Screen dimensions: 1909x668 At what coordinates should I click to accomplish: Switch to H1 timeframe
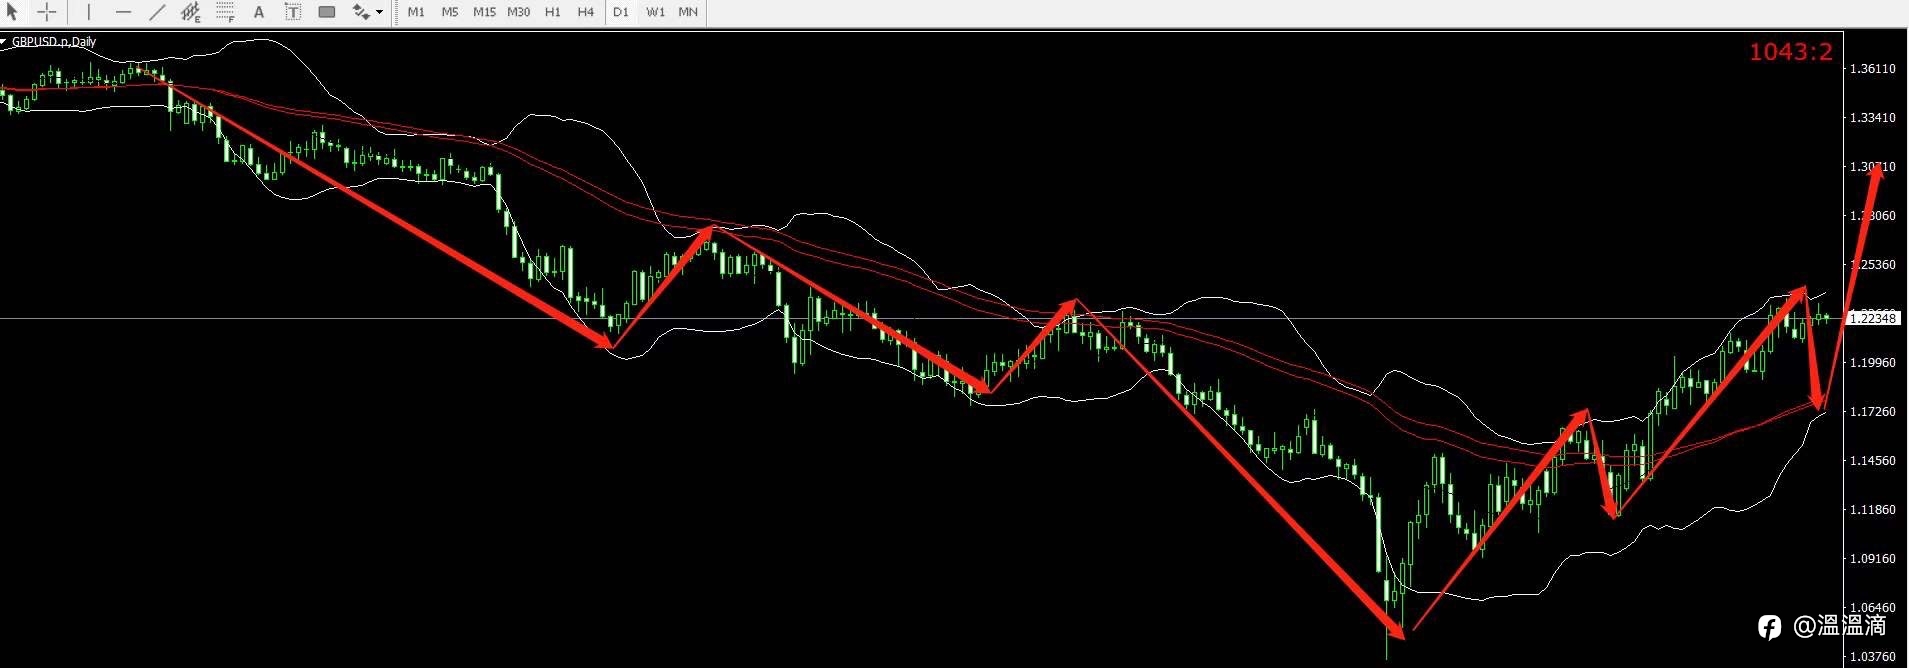click(553, 12)
